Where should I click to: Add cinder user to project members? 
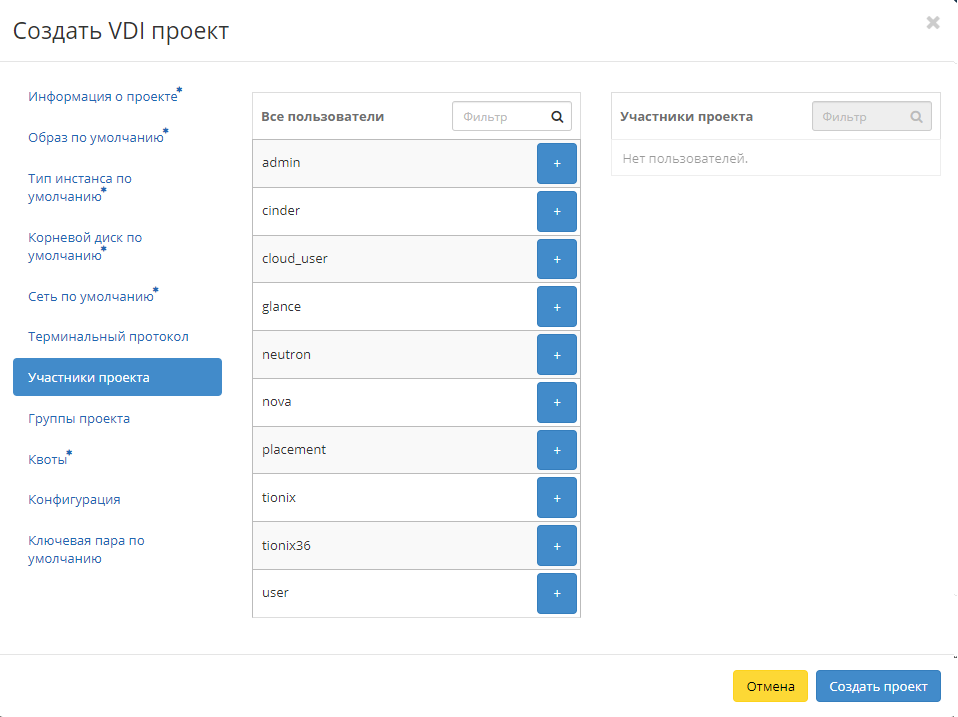coord(556,211)
